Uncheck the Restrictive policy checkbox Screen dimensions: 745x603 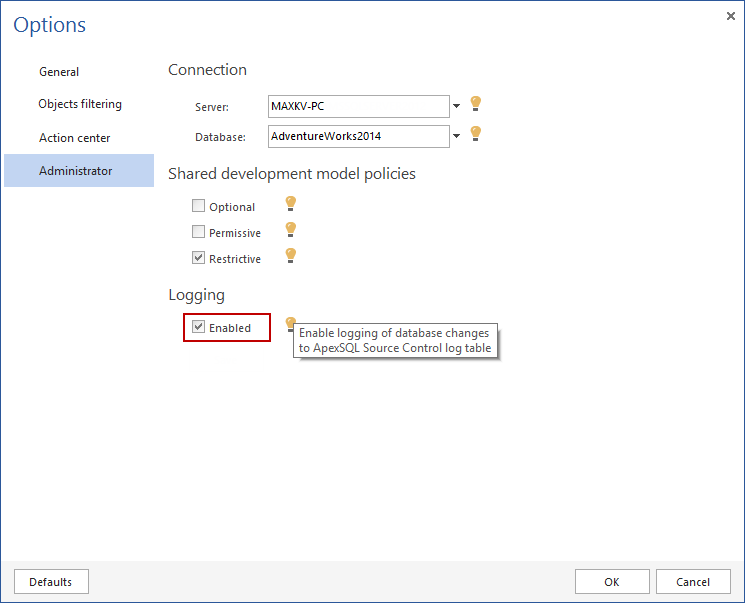[198, 259]
